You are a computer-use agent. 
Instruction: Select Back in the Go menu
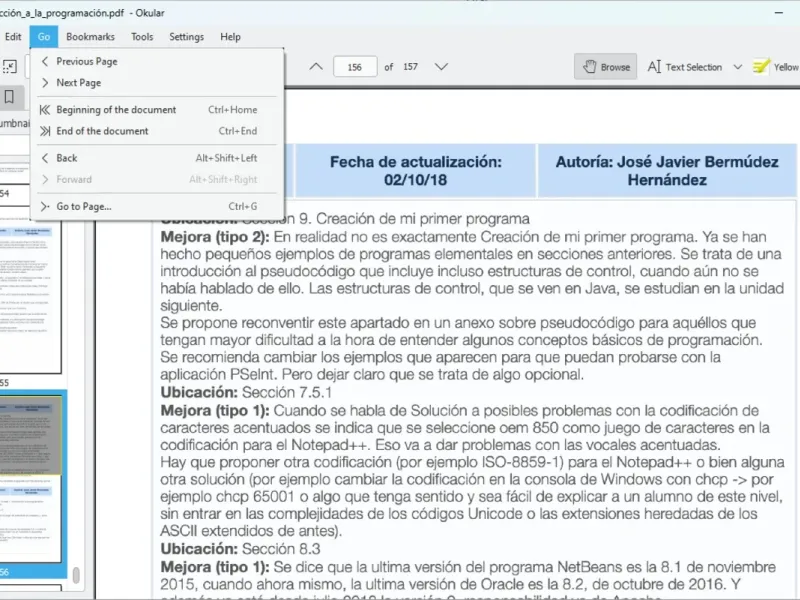coord(157,158)
